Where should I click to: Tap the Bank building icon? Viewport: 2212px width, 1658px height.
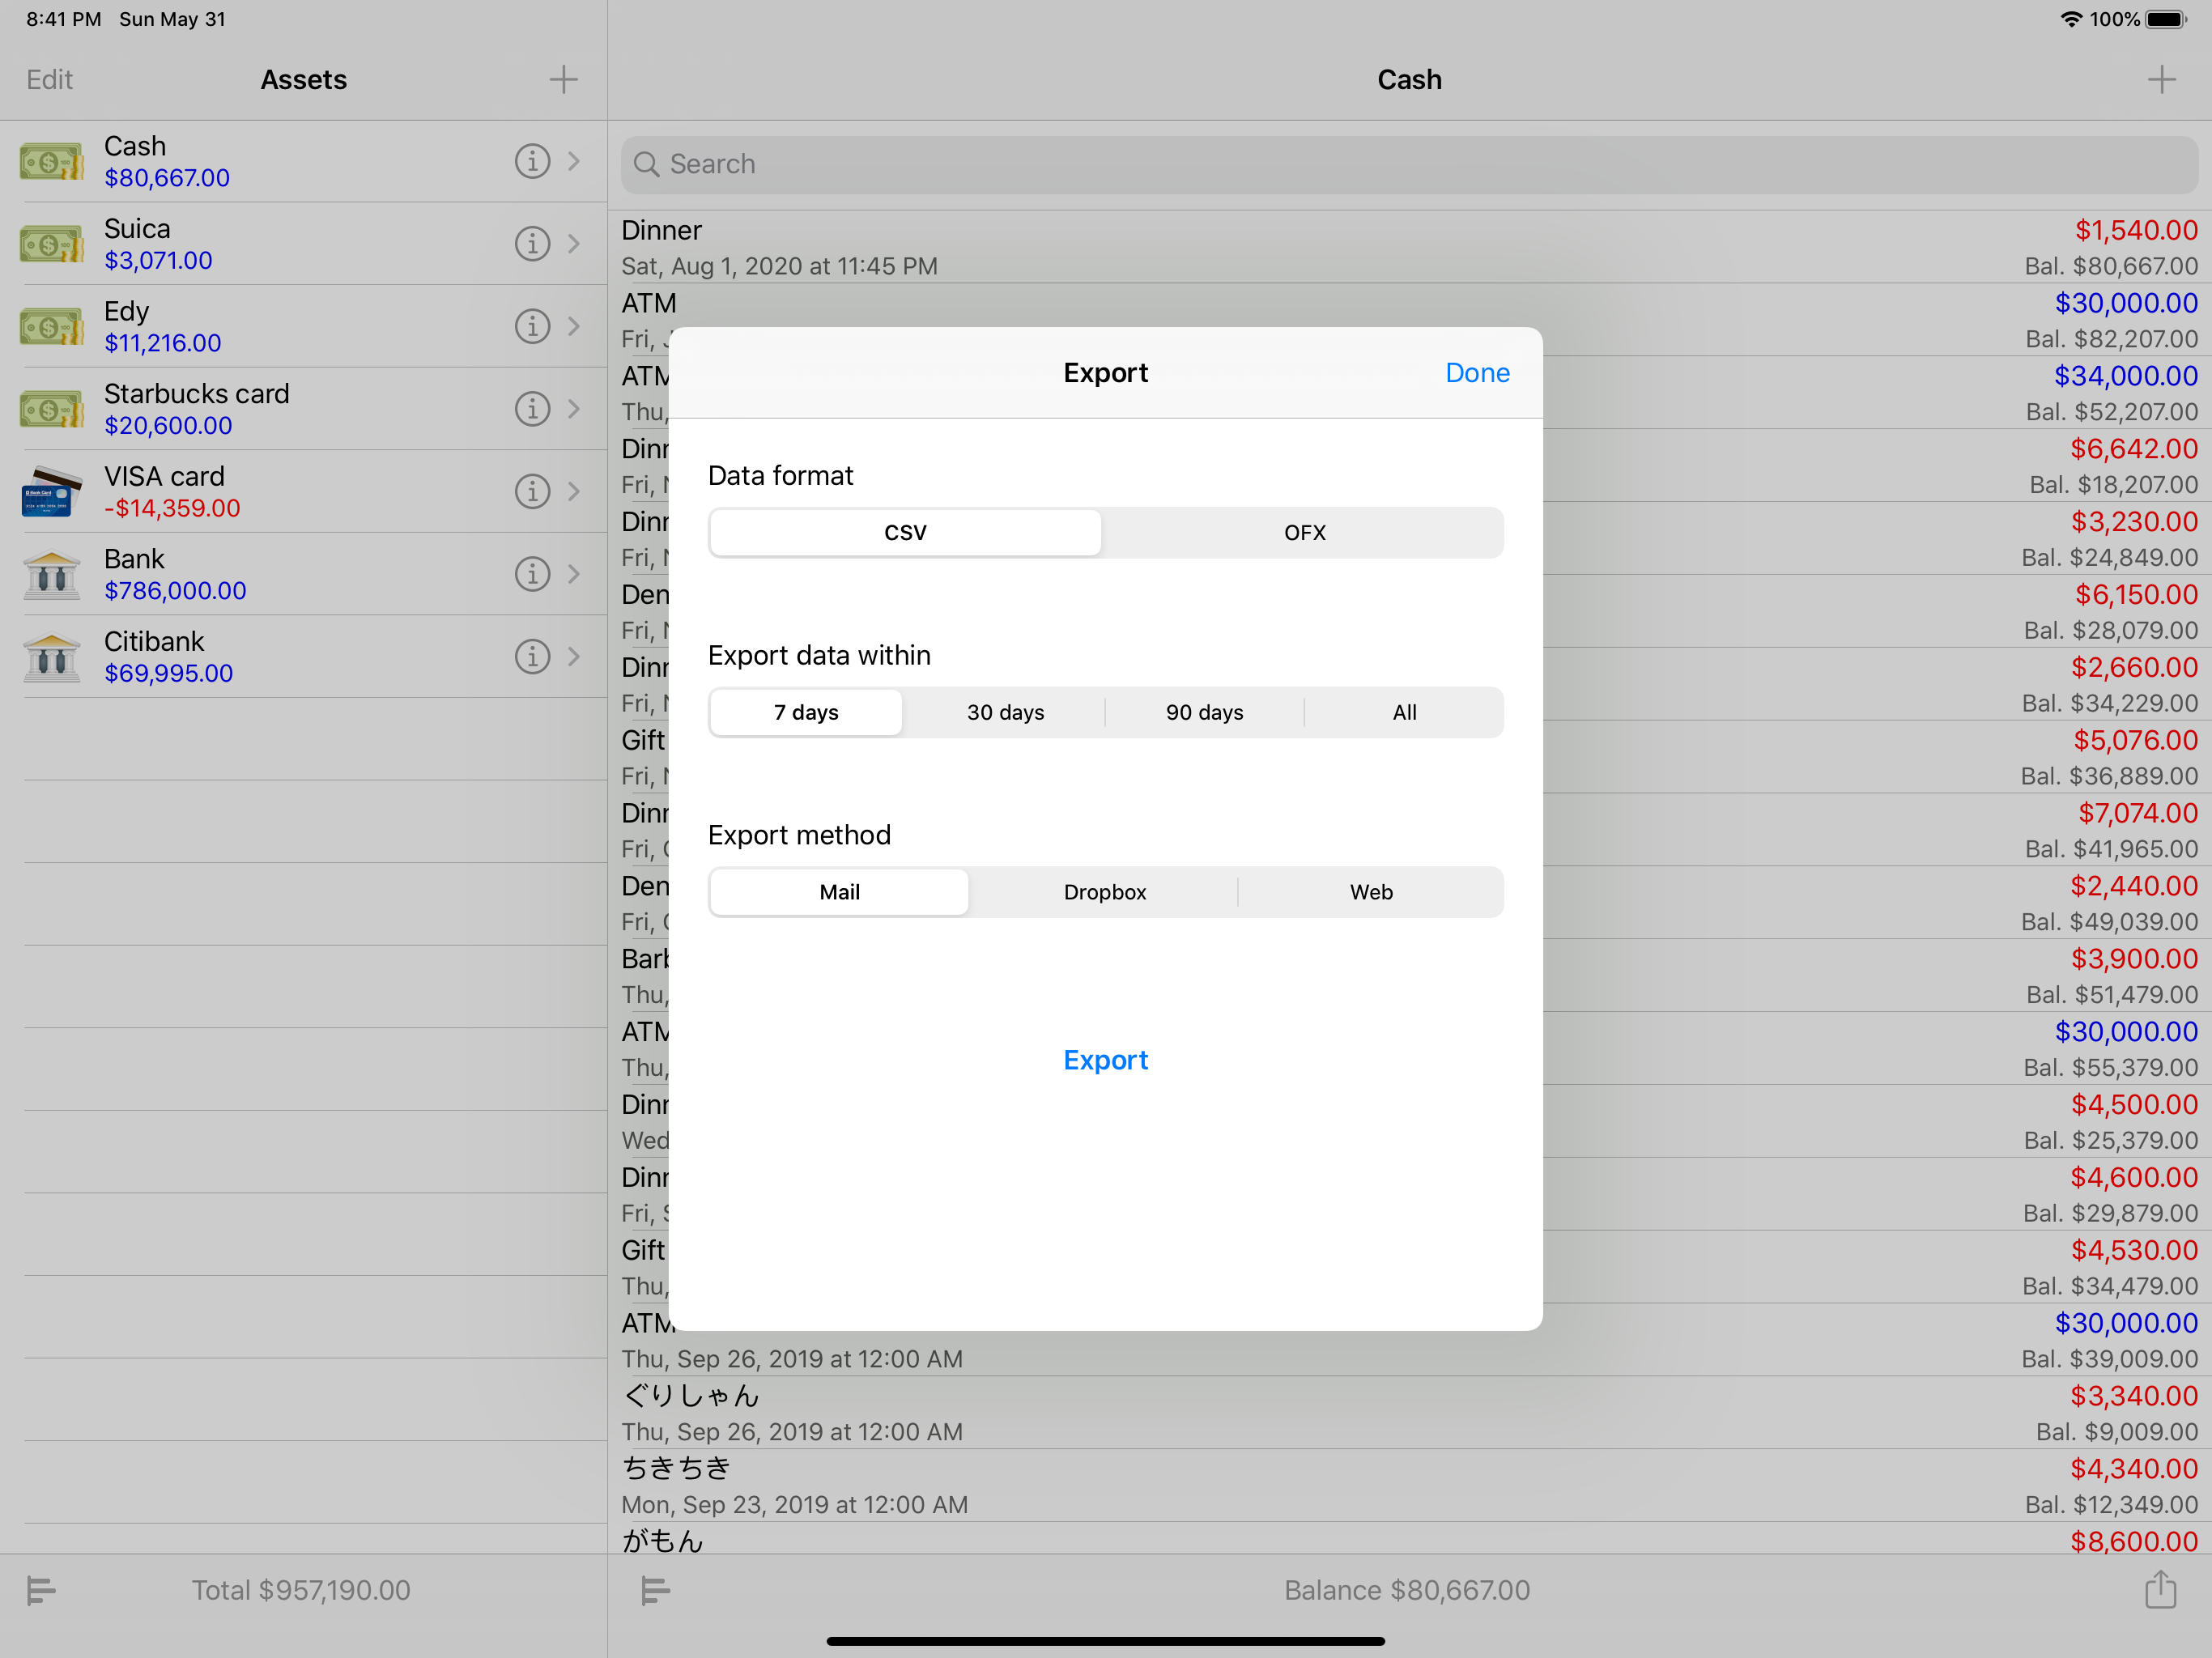click(x=51, y=574)
